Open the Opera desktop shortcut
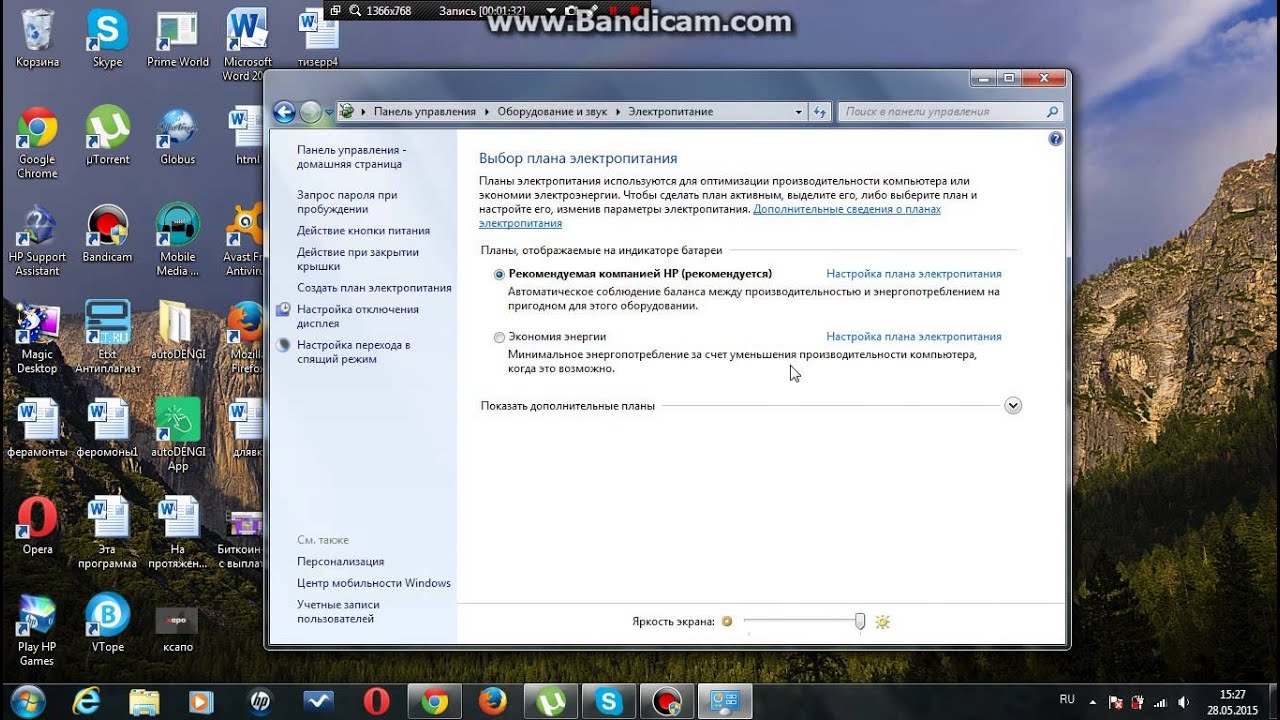The image size is (1280, 720). (x=37, y=526)
